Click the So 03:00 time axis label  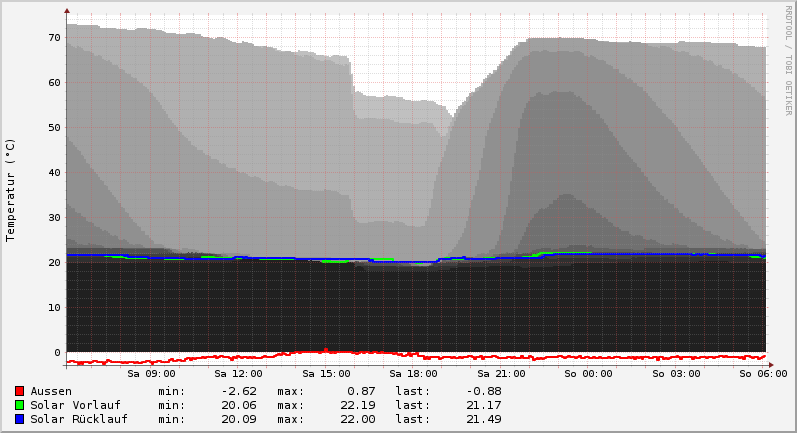pos(677,374)
